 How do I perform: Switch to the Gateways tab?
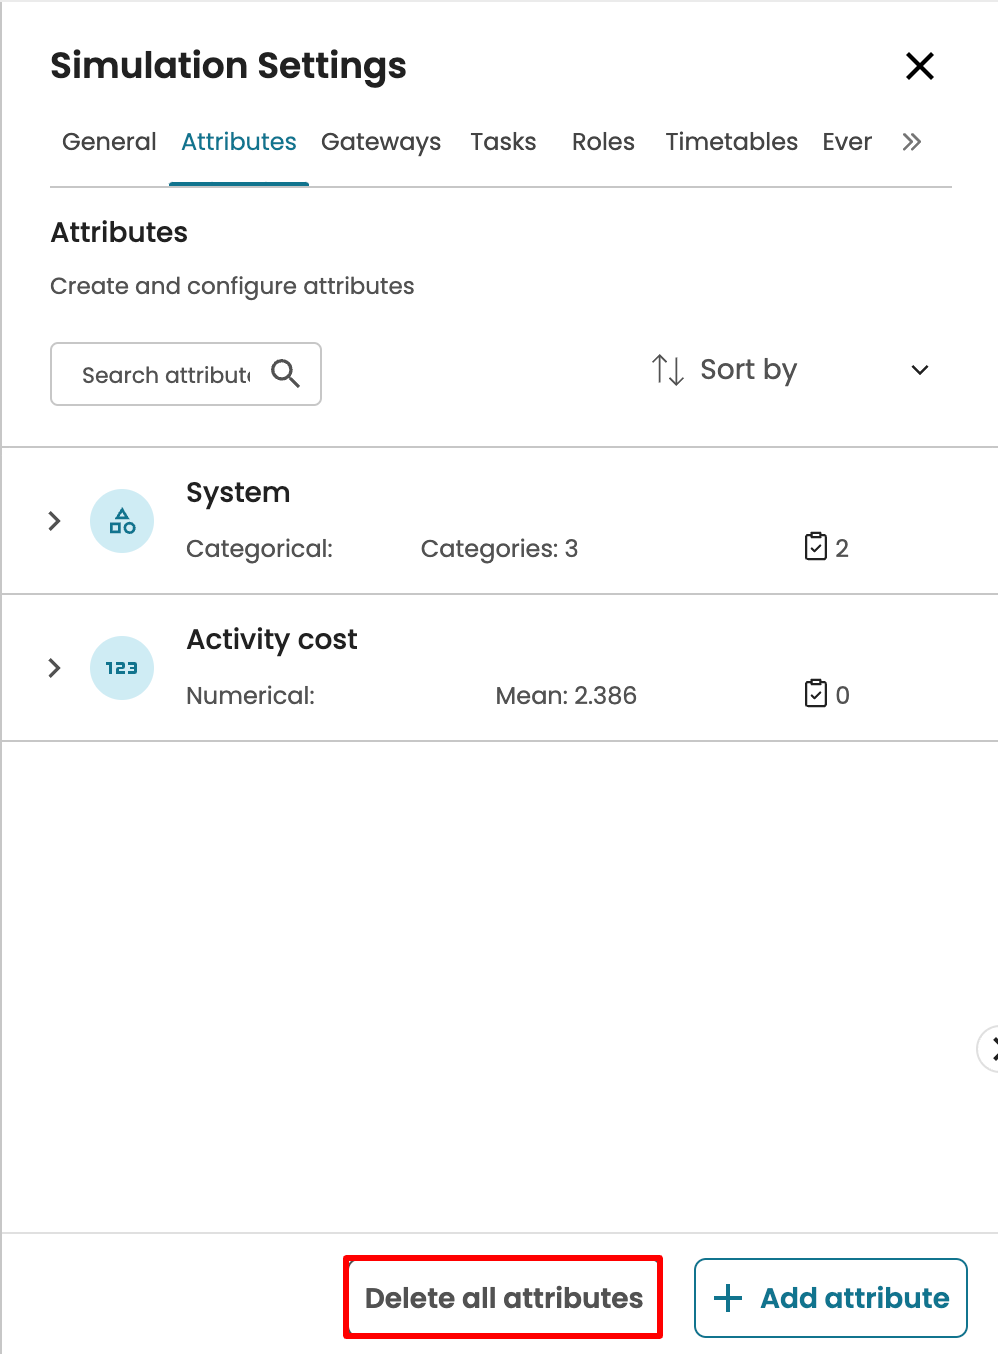point(380,142)
